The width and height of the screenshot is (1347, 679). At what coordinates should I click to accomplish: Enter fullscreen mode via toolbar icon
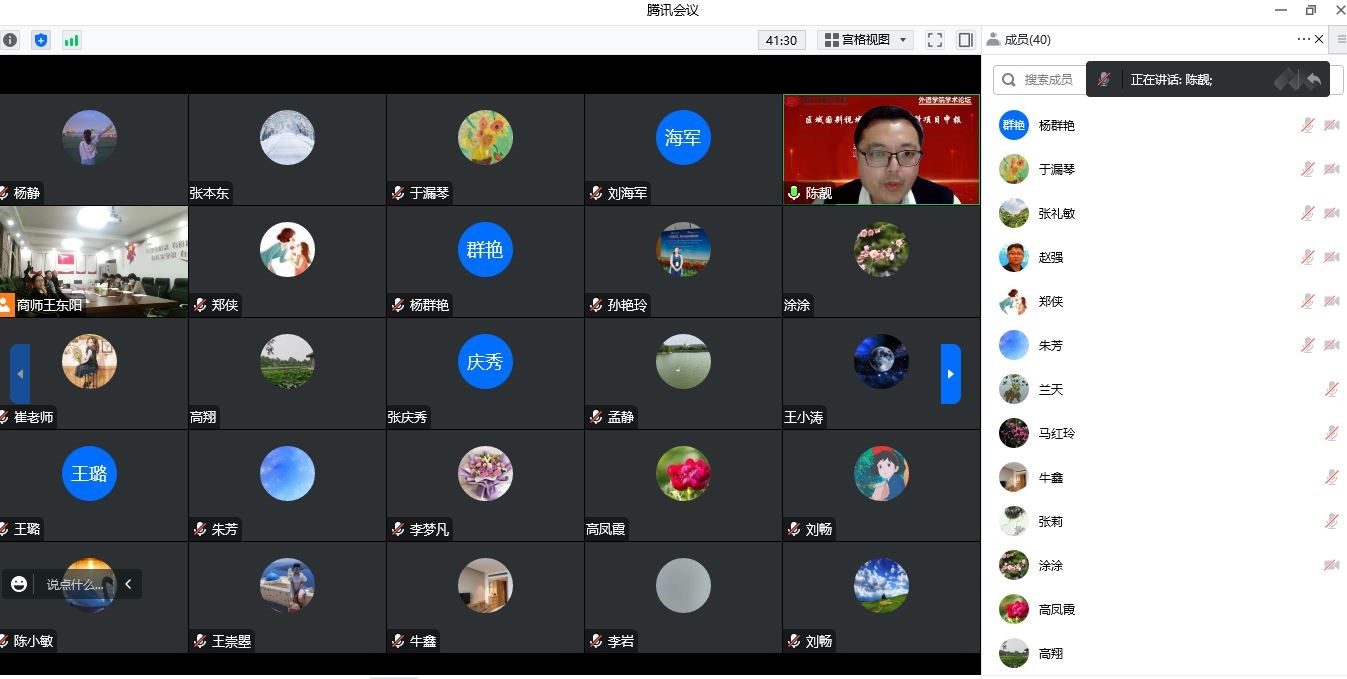click(935, 40)
